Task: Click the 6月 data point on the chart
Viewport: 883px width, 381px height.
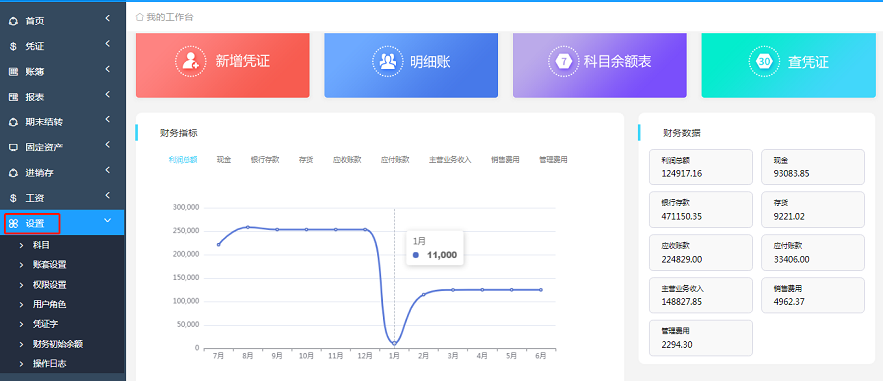Action: tap(541, 290)
